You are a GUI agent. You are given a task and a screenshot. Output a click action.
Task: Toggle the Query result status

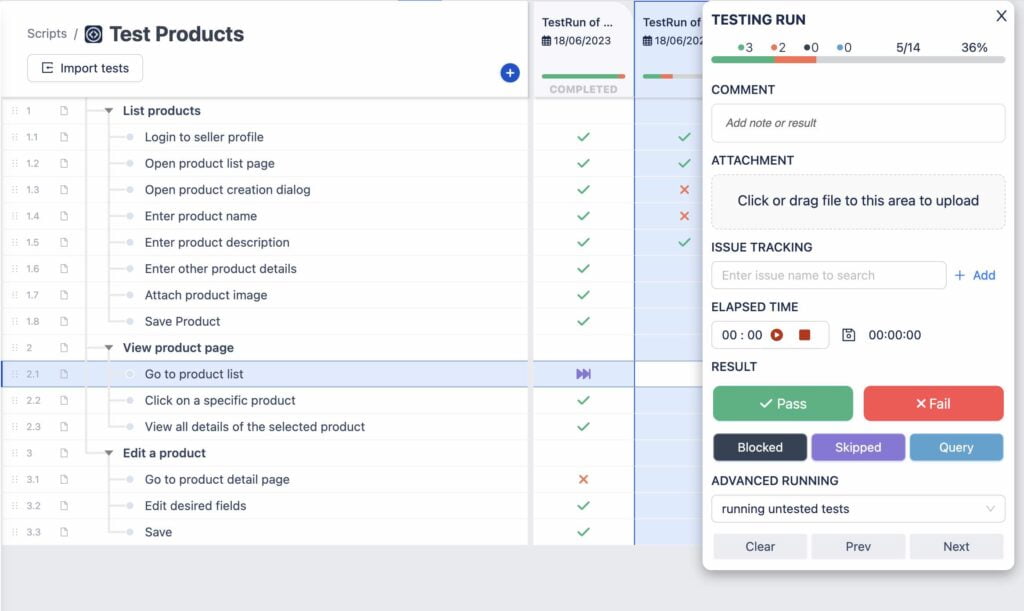(956, 447)
